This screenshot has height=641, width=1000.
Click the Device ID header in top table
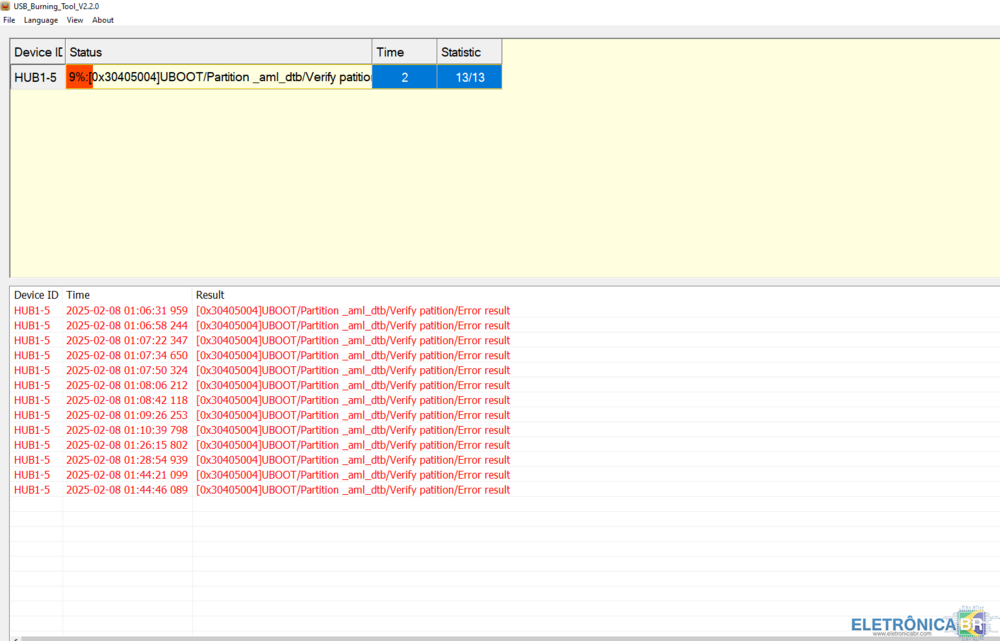click(x=38, y=52)
